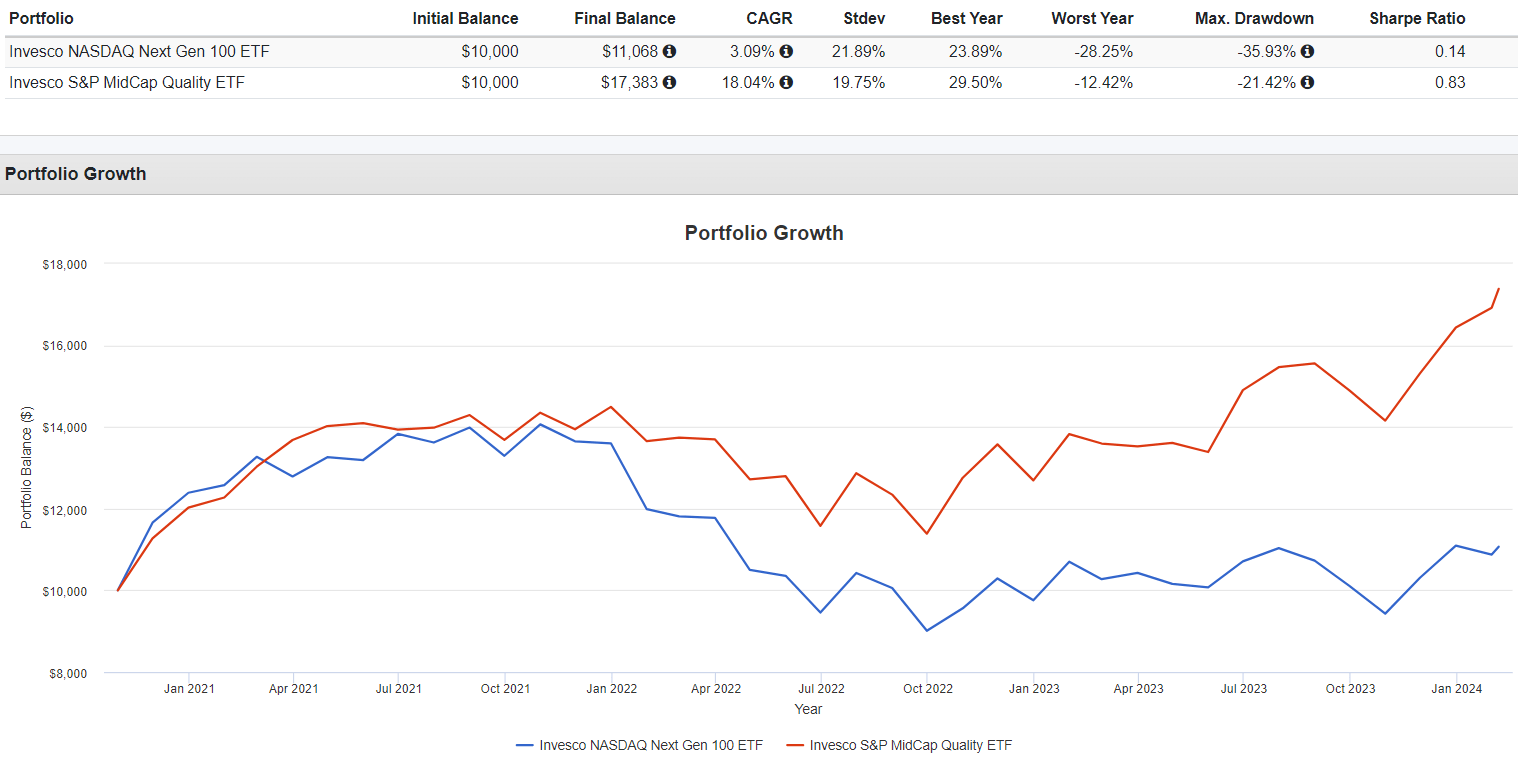Click the $16,000 y-axis label
This screenshot has width=1518, height=761.
[x=65, y=346]
